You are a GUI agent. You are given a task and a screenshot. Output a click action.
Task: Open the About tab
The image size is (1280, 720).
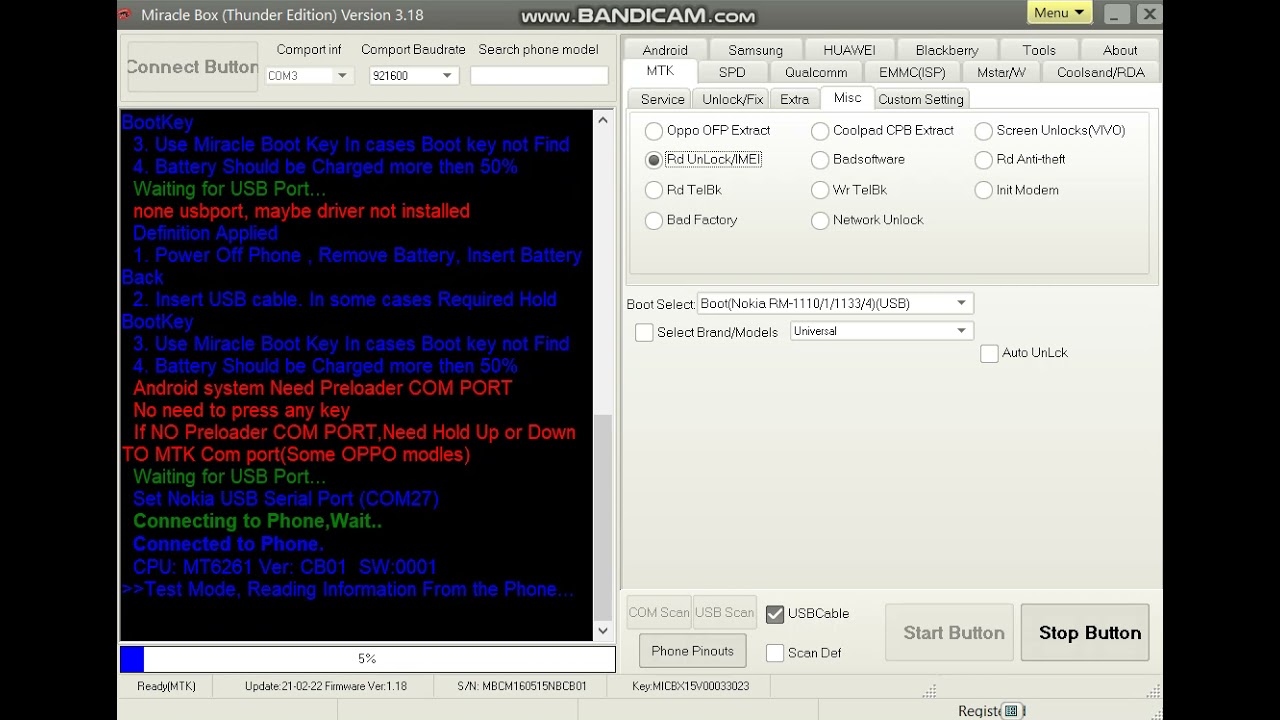pyautogui.click(x=1120, y=50)
